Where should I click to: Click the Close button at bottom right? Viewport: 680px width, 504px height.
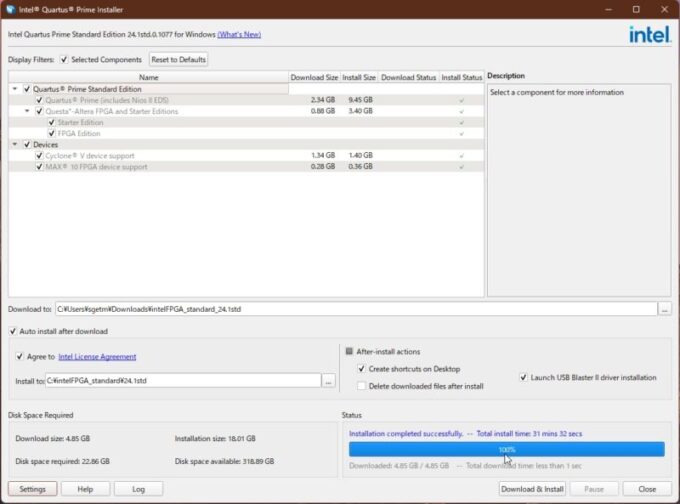point(647,489)
